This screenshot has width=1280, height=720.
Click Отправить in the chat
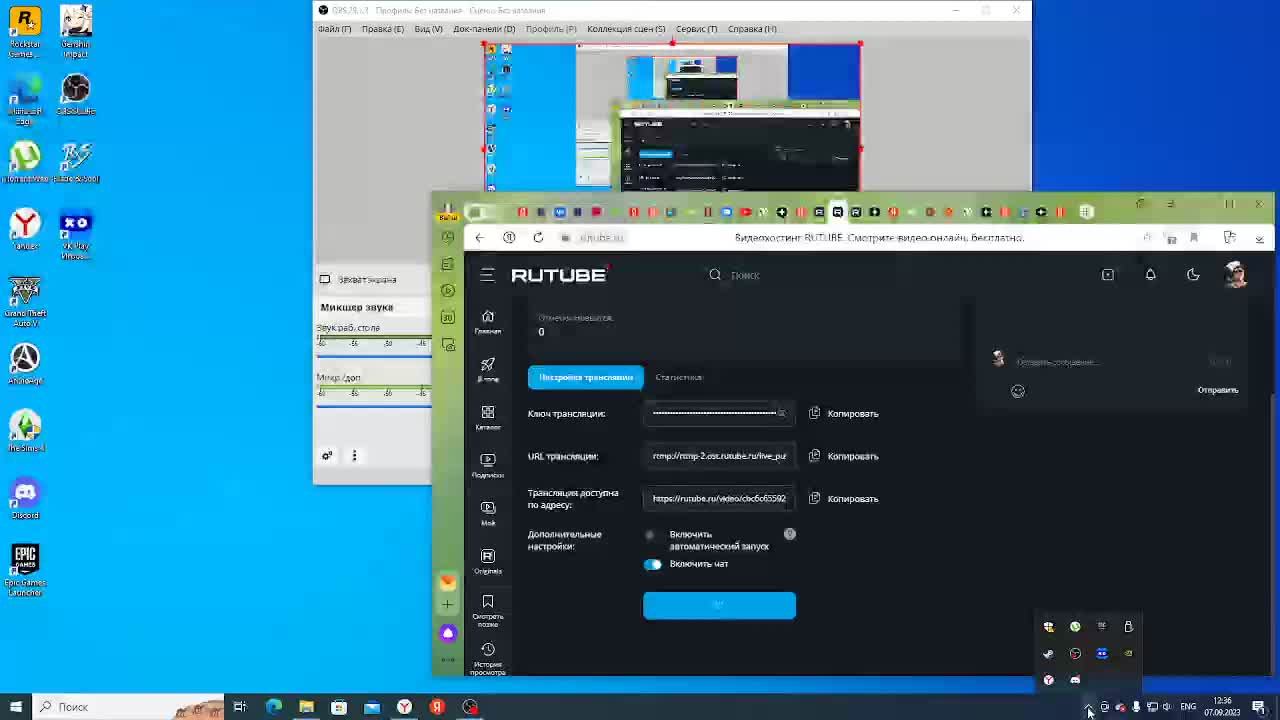click(x=1218, y=390)
